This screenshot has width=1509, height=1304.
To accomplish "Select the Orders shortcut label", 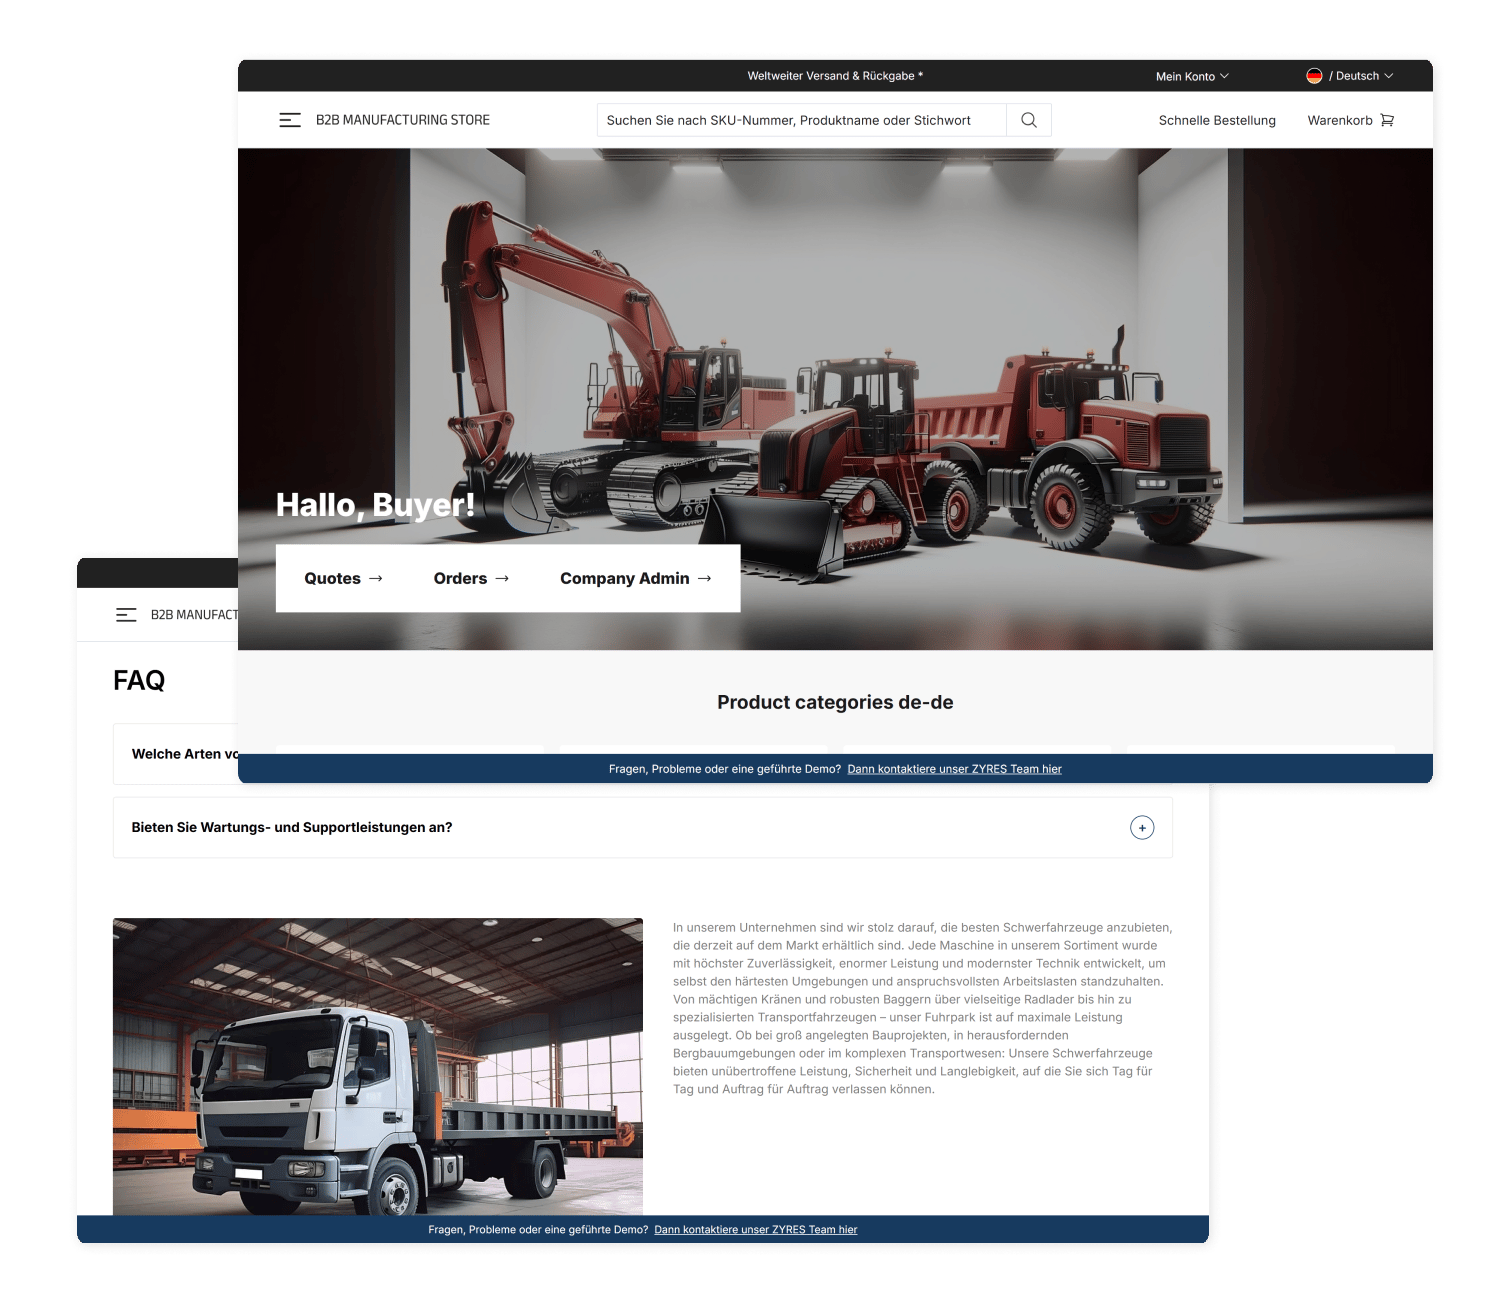I will click(x=460, y=579).
